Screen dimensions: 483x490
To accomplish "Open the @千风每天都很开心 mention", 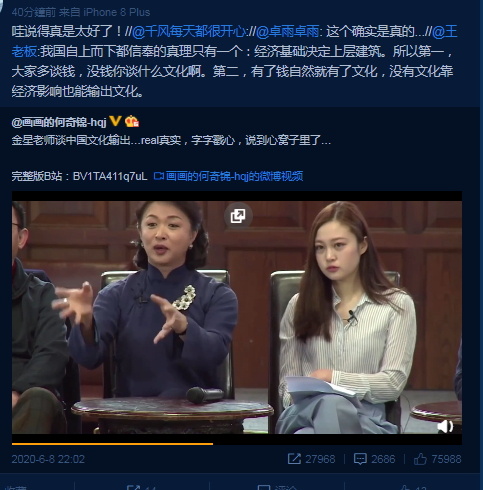I will tap(189, 32).
